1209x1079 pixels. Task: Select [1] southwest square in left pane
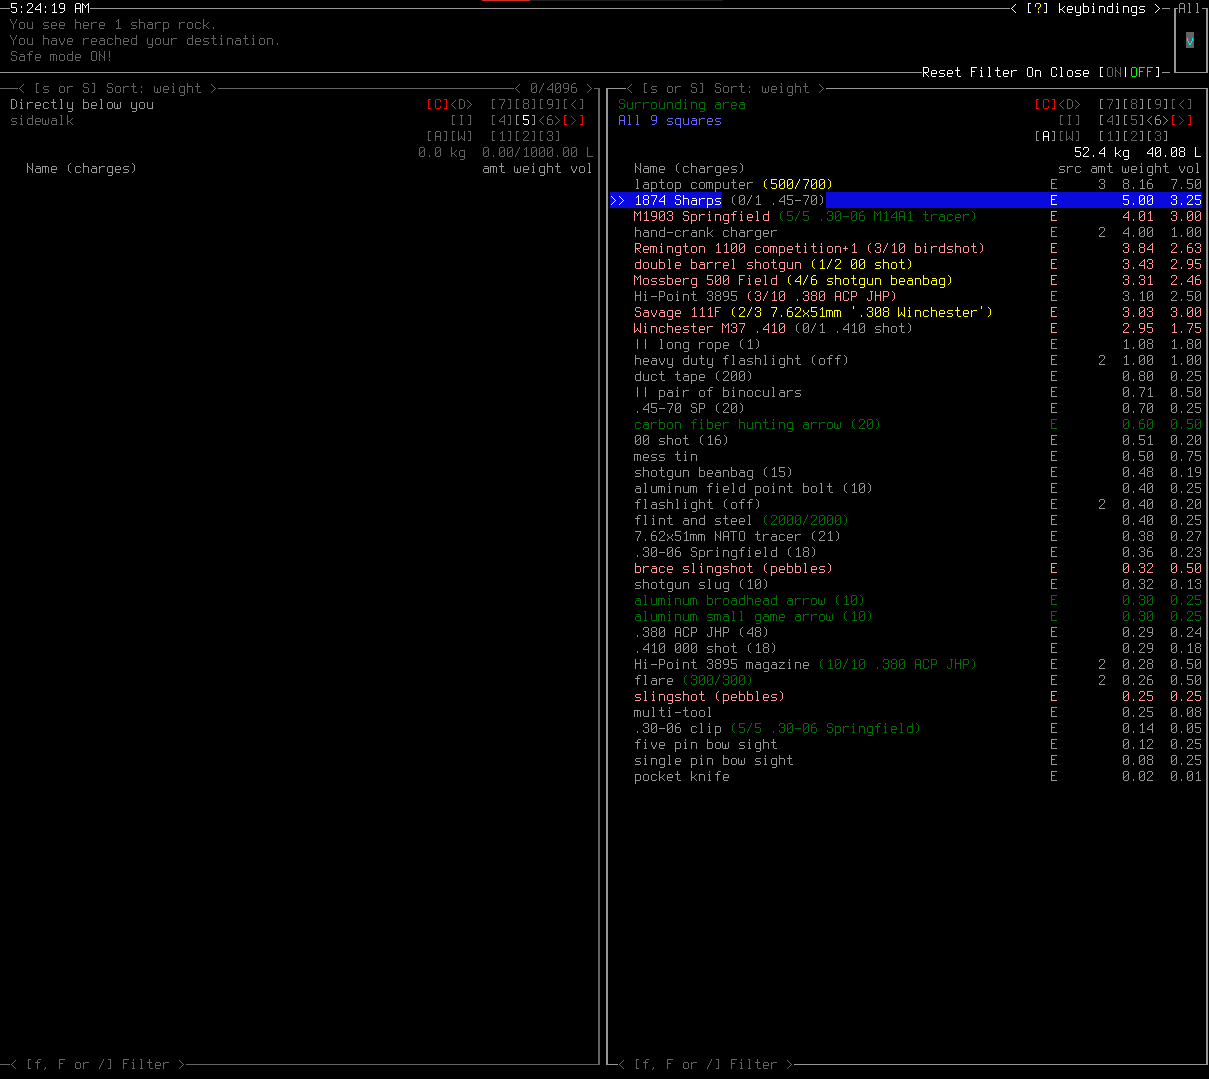click(x=502, y=136)
